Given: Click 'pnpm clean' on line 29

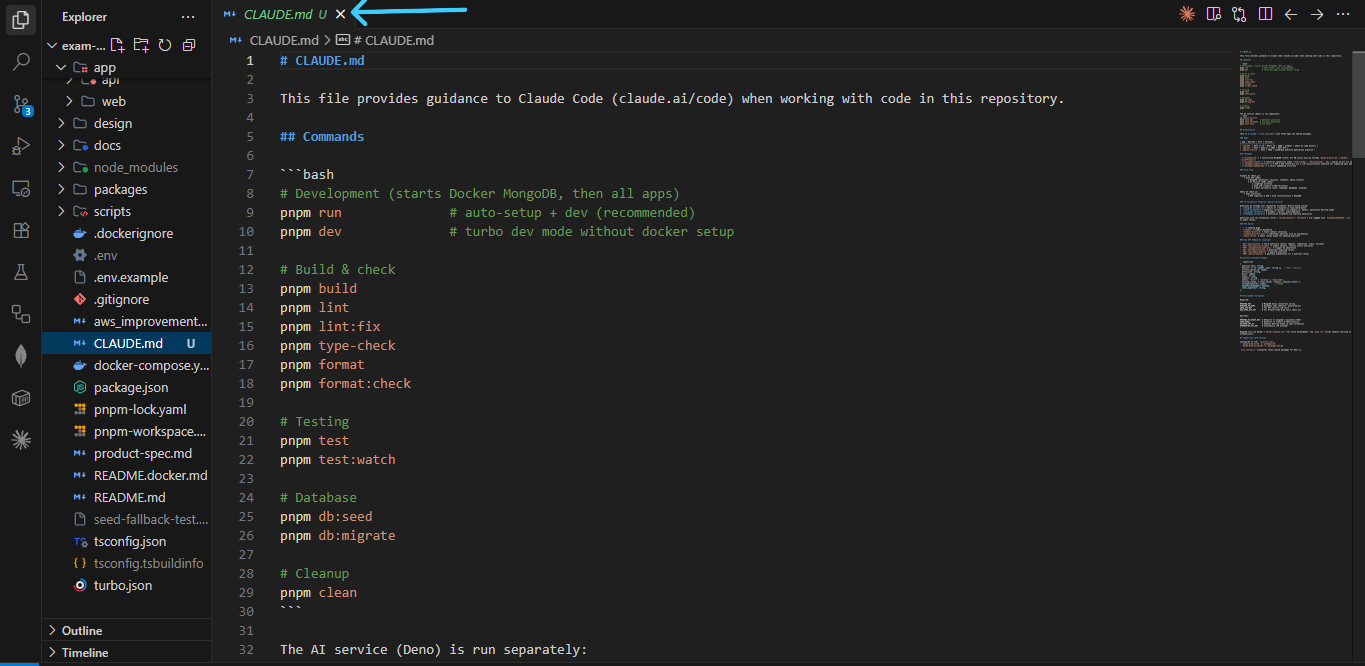Looking at the screenshot, I should click(318, 592).
